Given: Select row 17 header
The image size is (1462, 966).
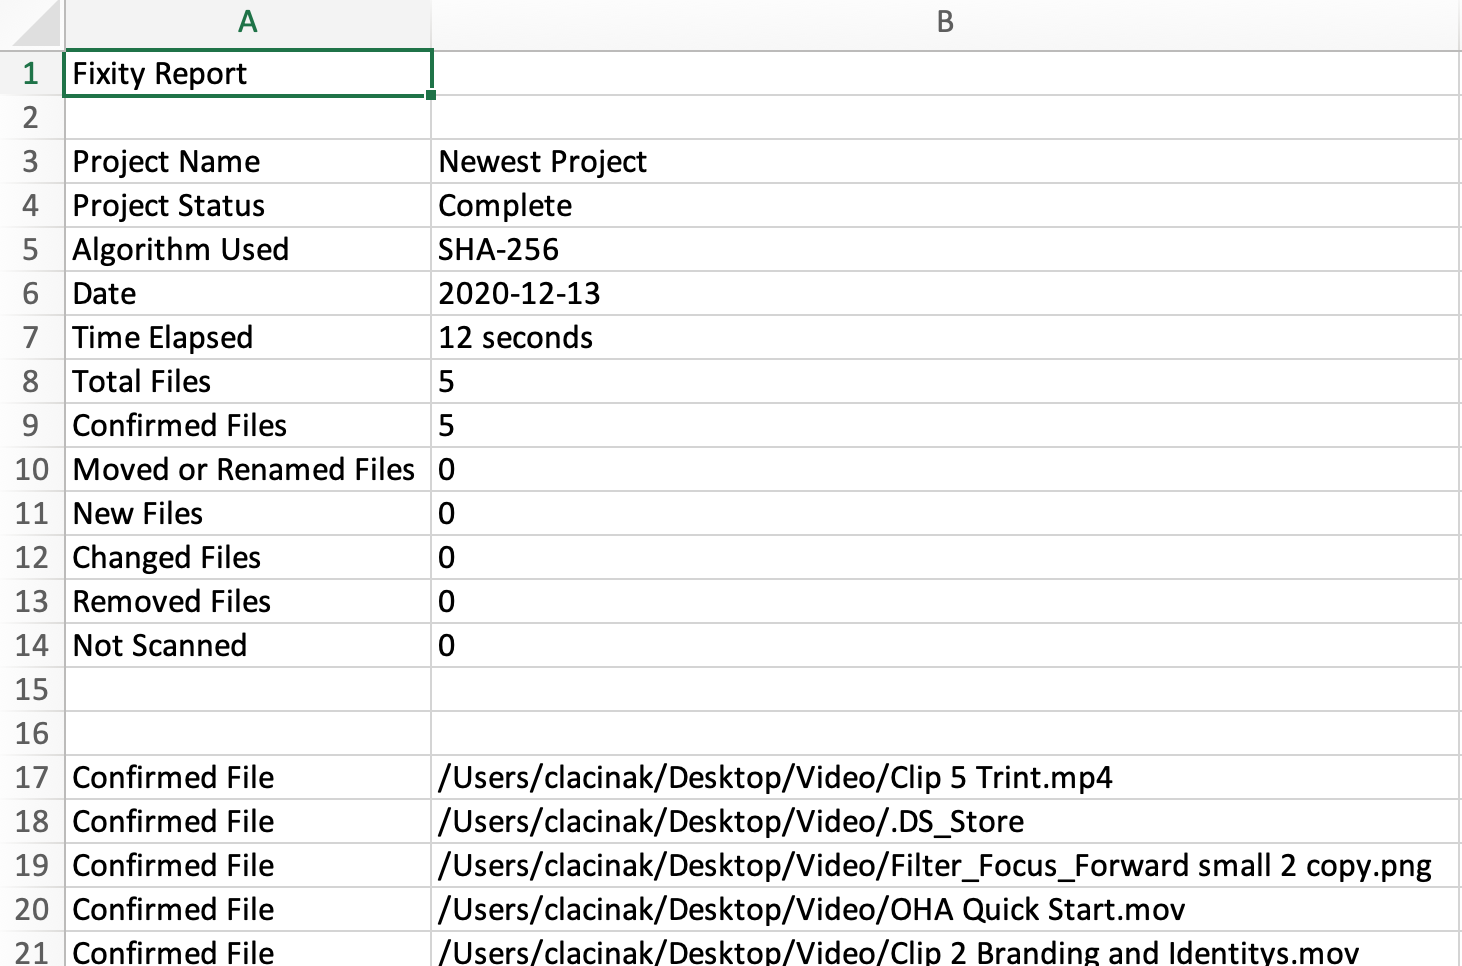Looking at the screenshot, I should tap(32, 777).
